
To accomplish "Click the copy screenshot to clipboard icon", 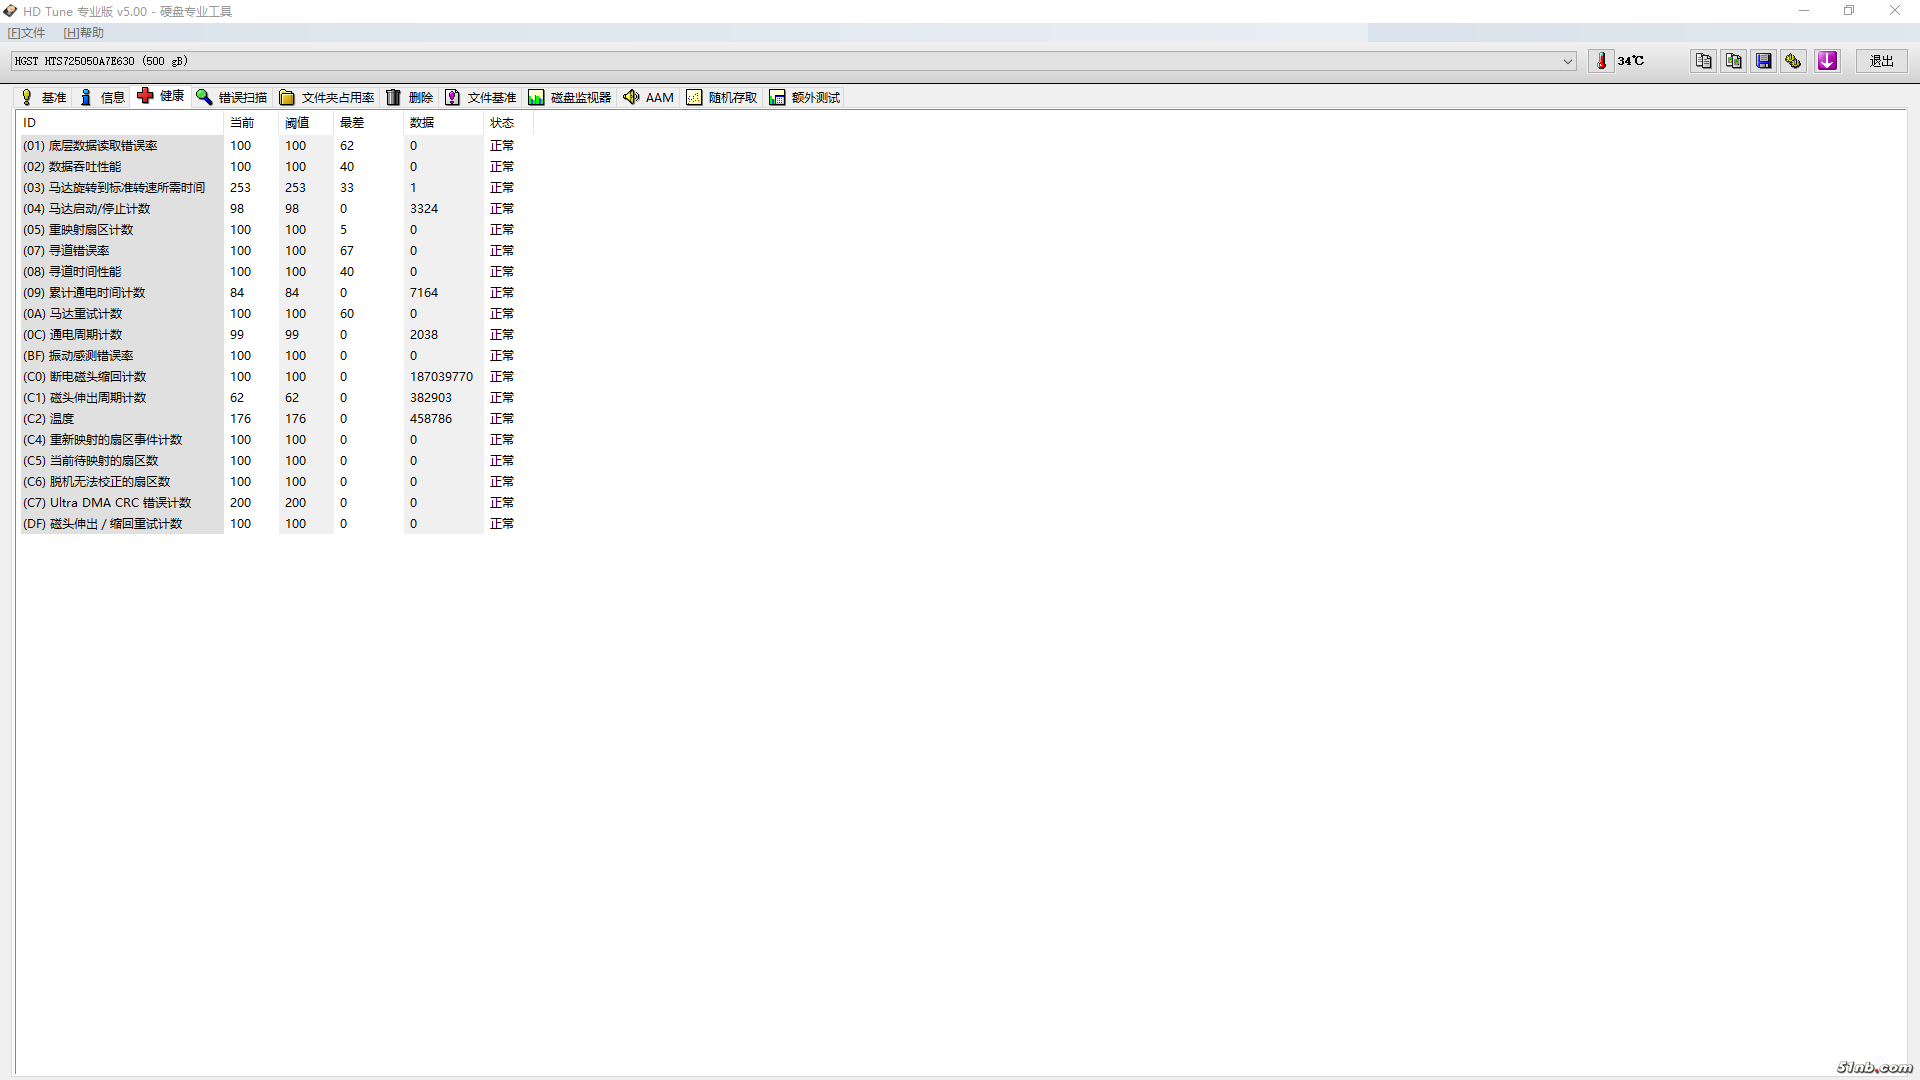I will point(1733,61).
